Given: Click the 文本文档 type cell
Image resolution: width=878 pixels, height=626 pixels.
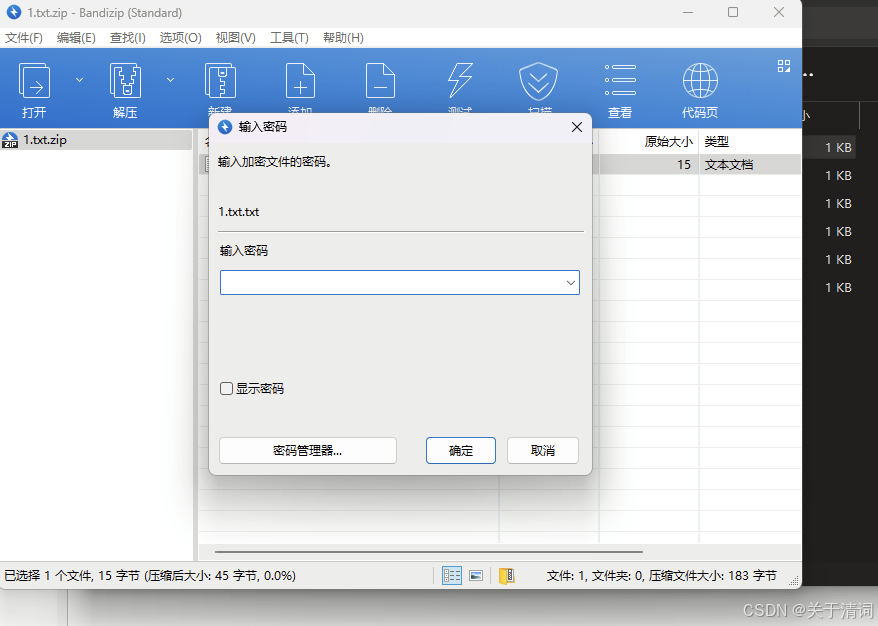Looking at the screenshot, I should (x=728, y=165).
